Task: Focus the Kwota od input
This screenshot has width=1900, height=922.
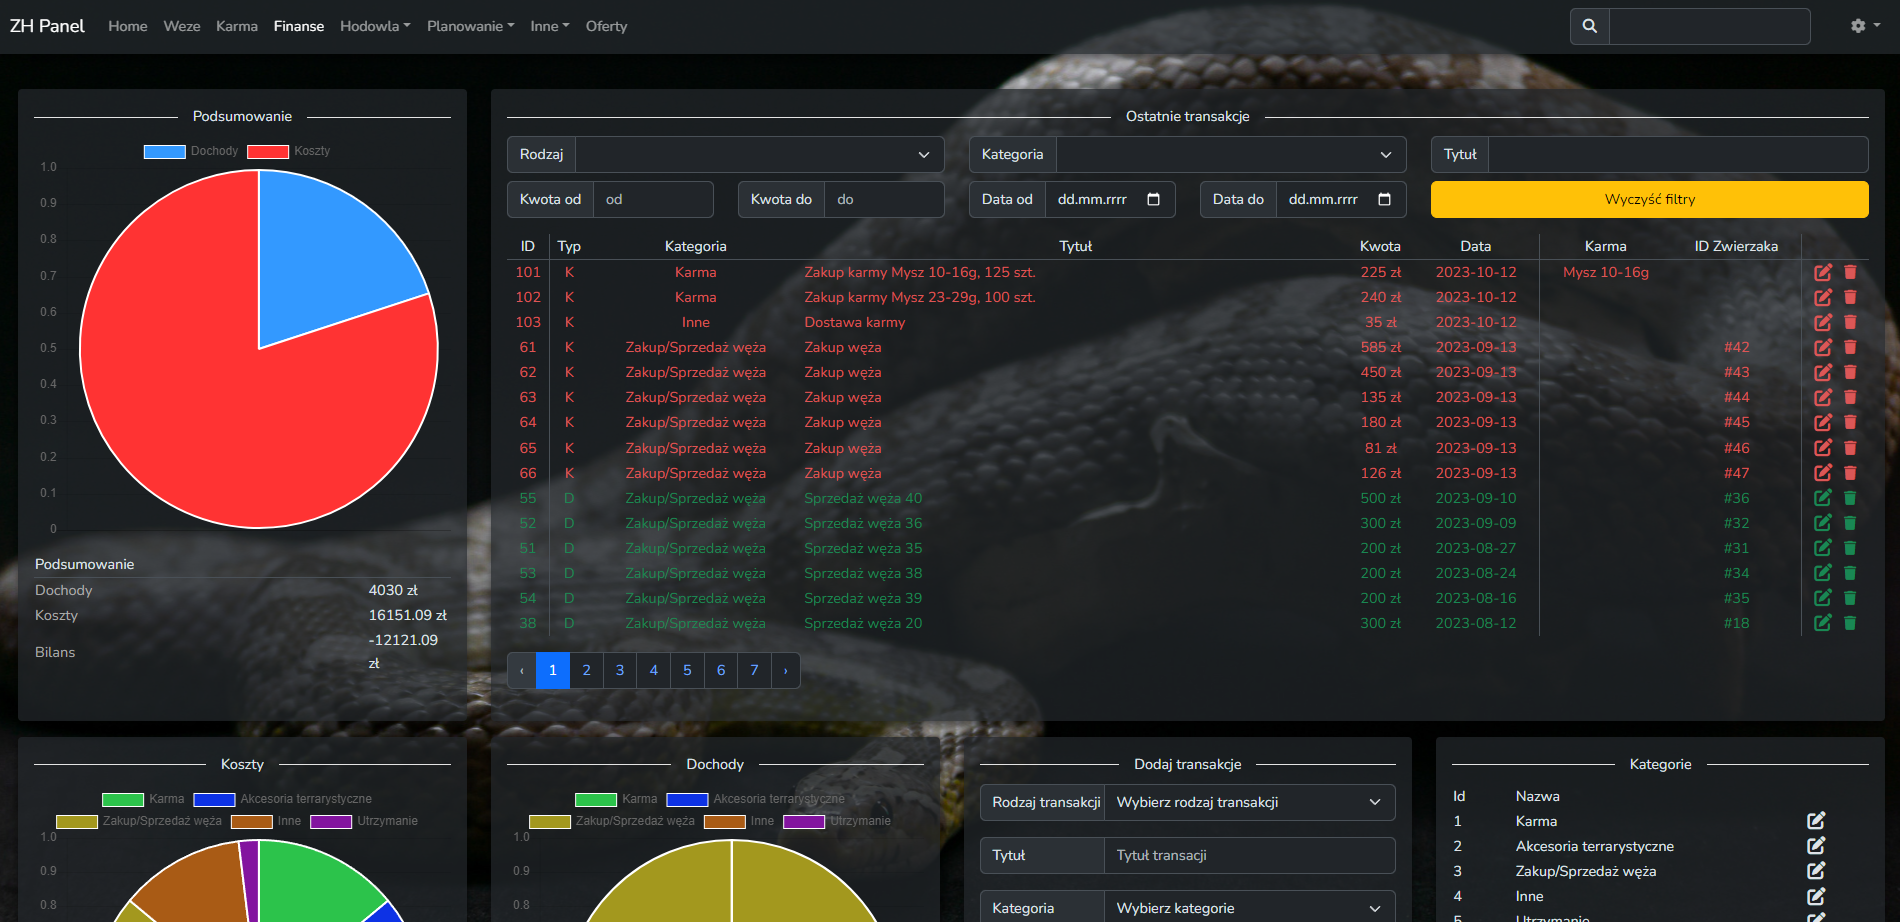Action: coord(653,199)
